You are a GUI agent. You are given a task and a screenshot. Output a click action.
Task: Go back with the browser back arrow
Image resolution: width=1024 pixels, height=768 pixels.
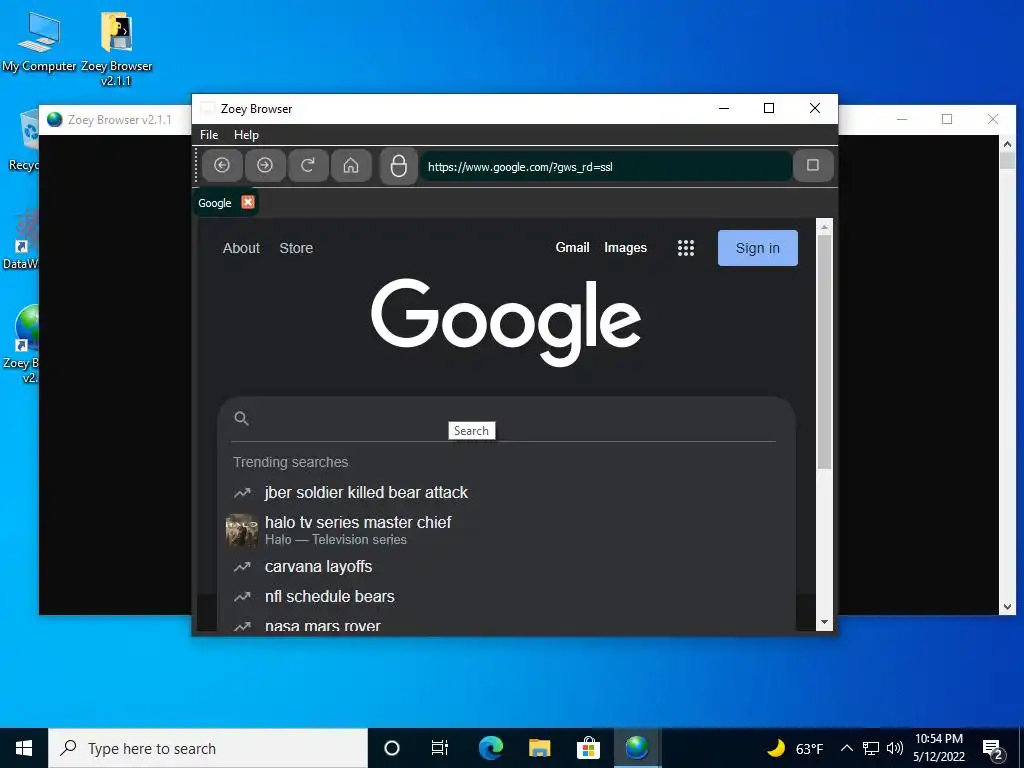222,165
